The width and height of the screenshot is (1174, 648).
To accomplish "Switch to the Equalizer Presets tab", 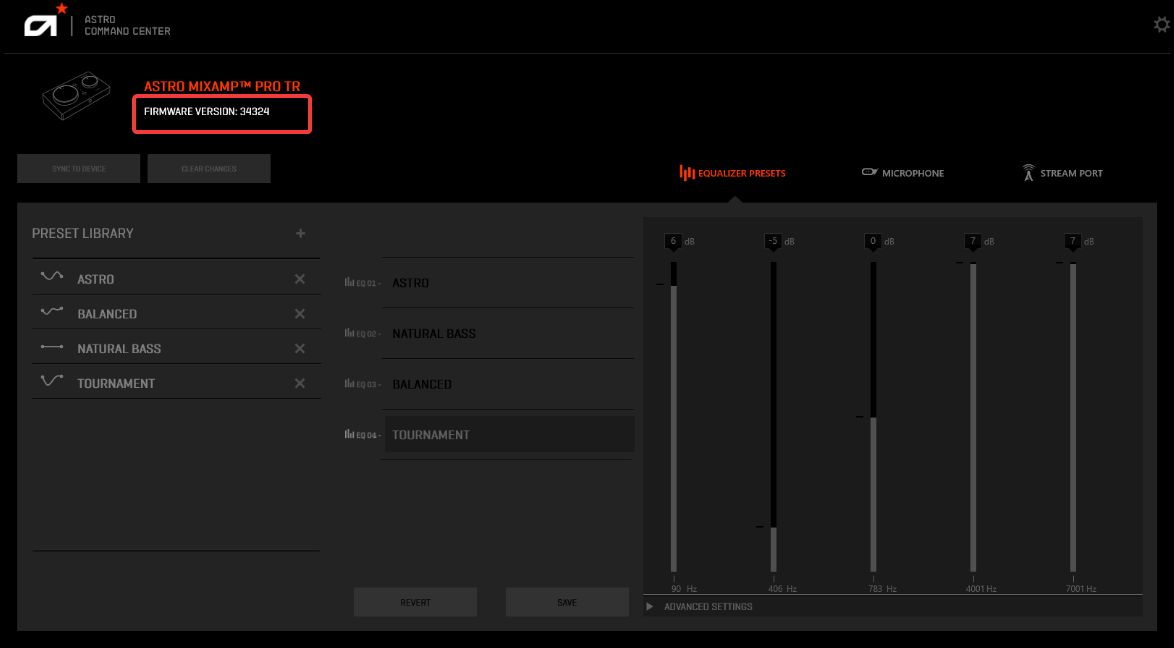I will pos(732,173).
